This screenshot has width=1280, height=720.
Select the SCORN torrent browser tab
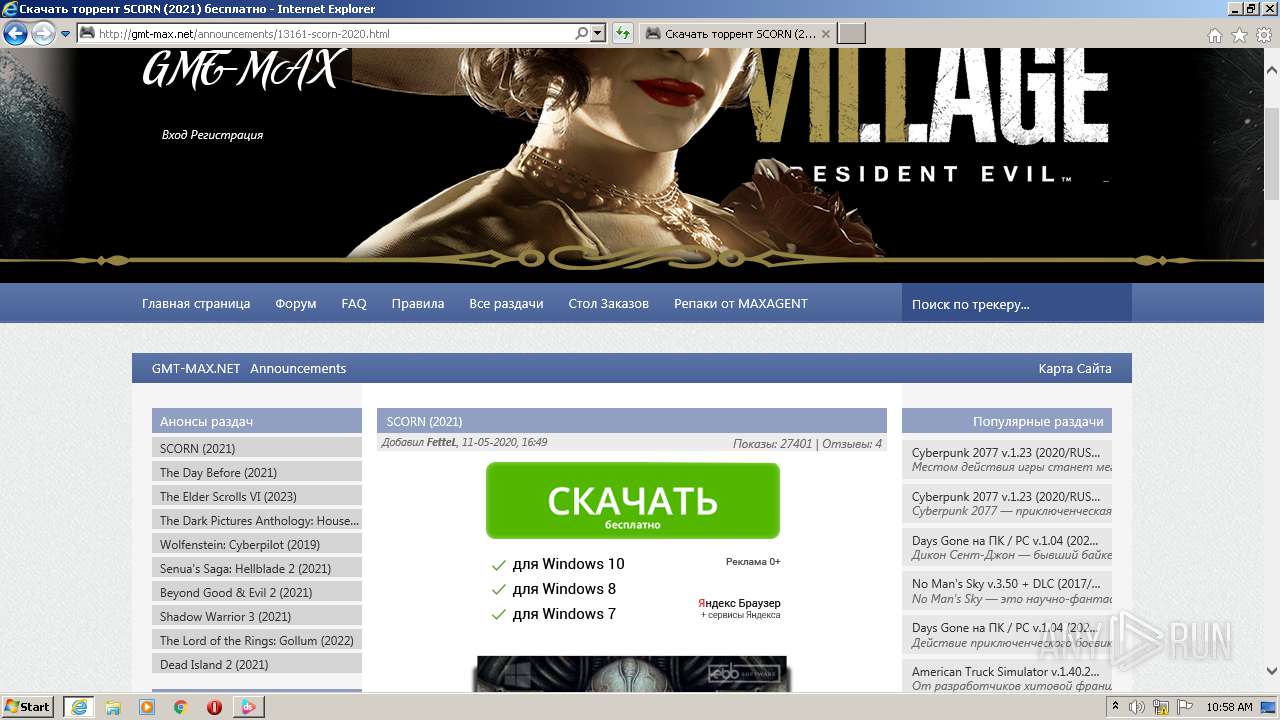pos(738,34)
